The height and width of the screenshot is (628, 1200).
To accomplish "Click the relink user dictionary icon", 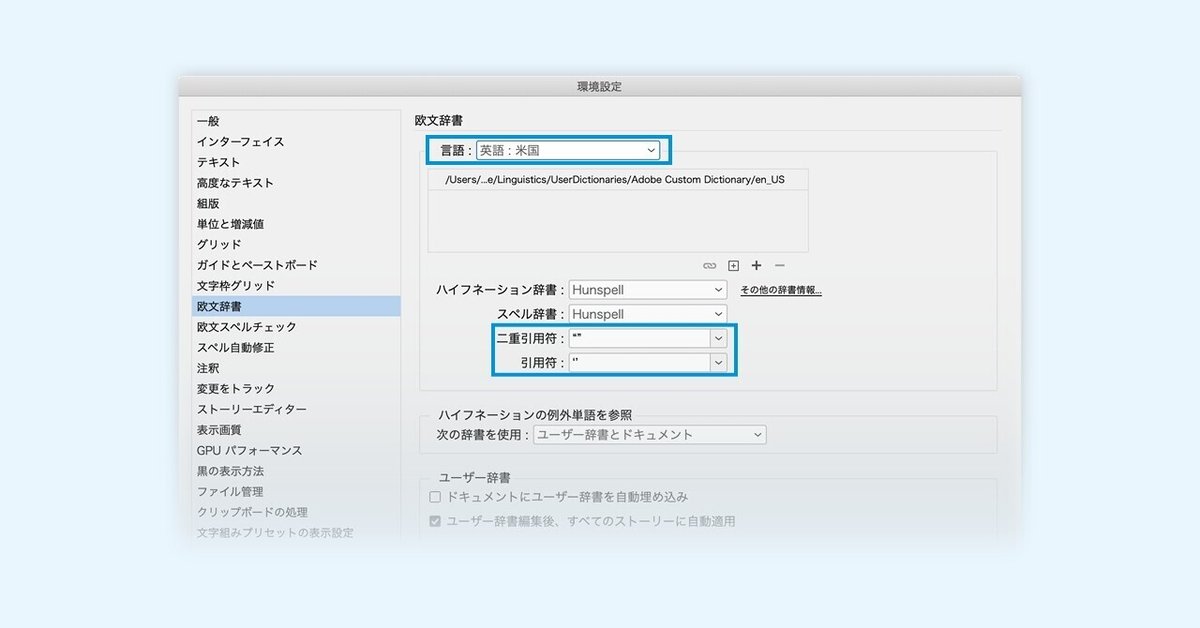I will 710,265.
